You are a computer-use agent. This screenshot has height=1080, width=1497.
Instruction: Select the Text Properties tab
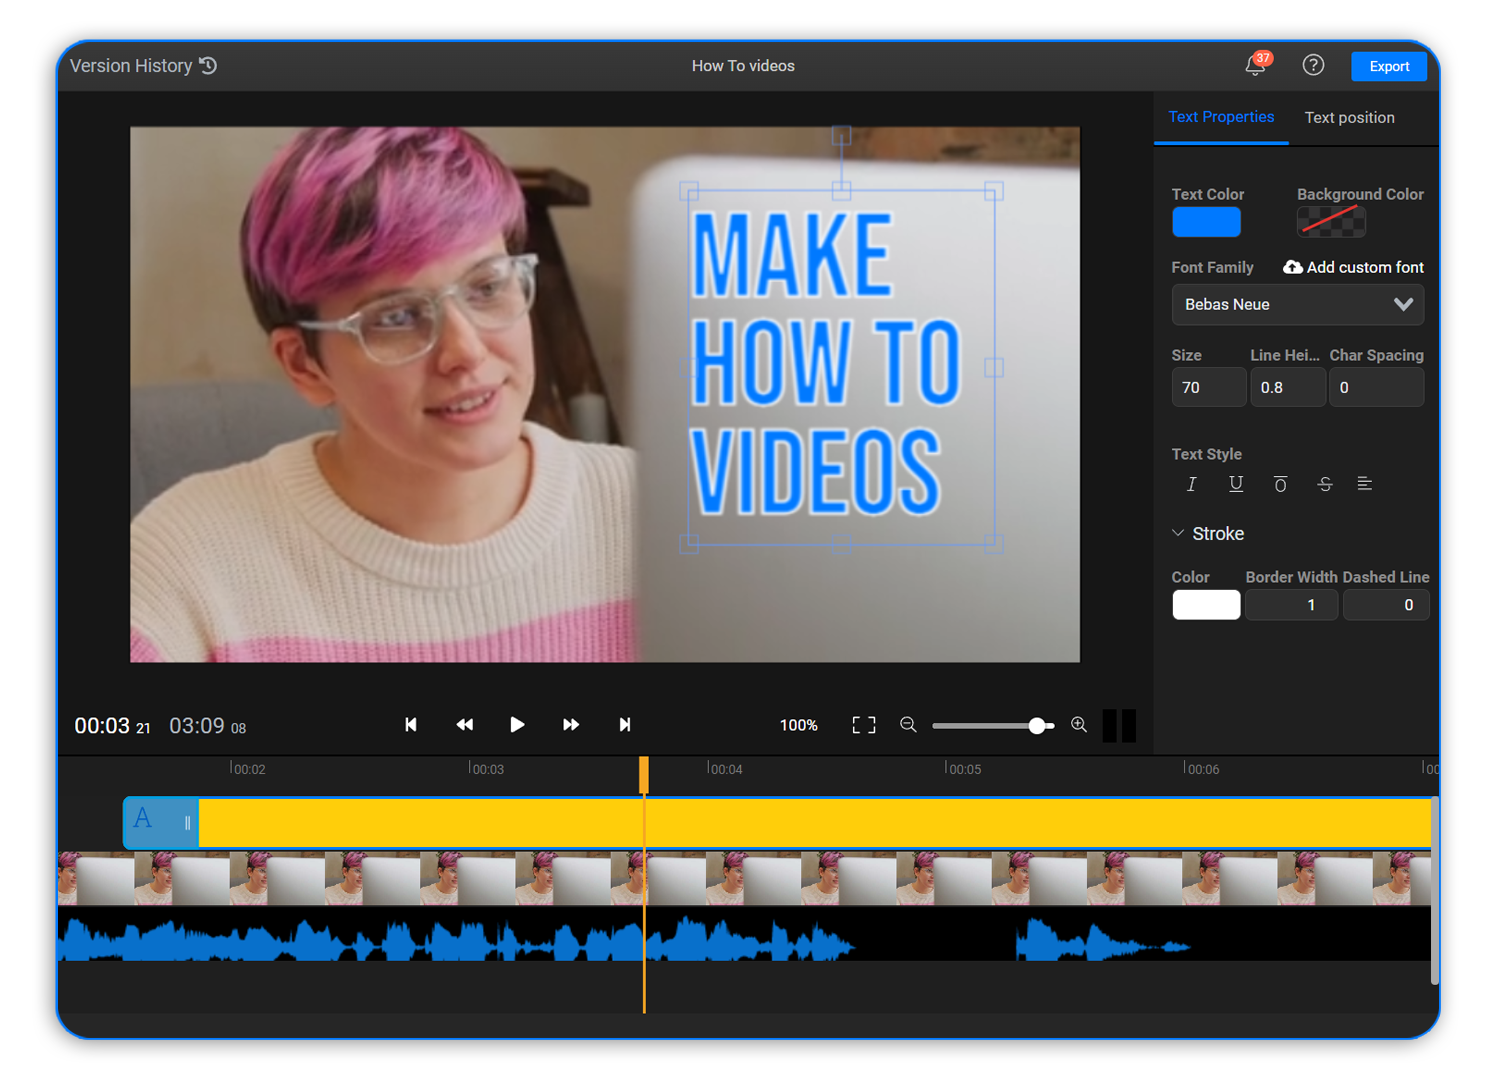1220,117
